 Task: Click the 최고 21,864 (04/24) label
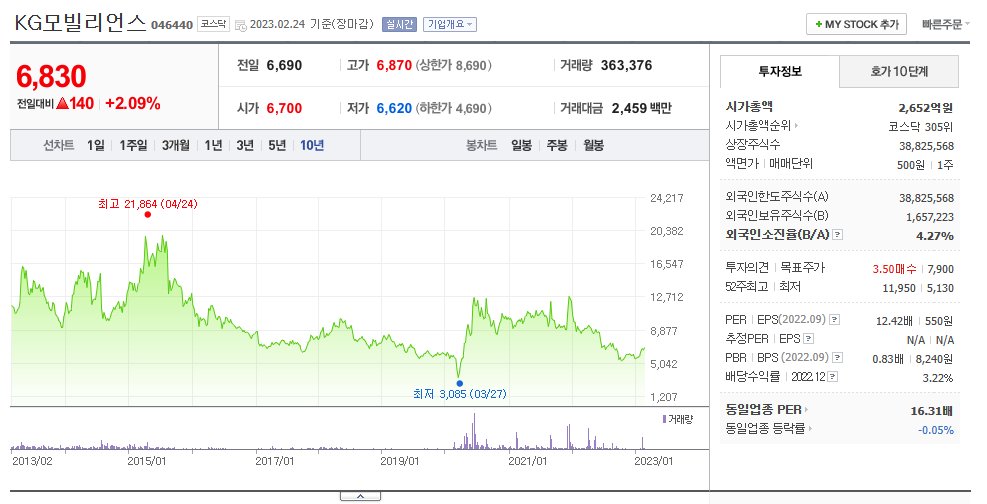click(148, 204)
